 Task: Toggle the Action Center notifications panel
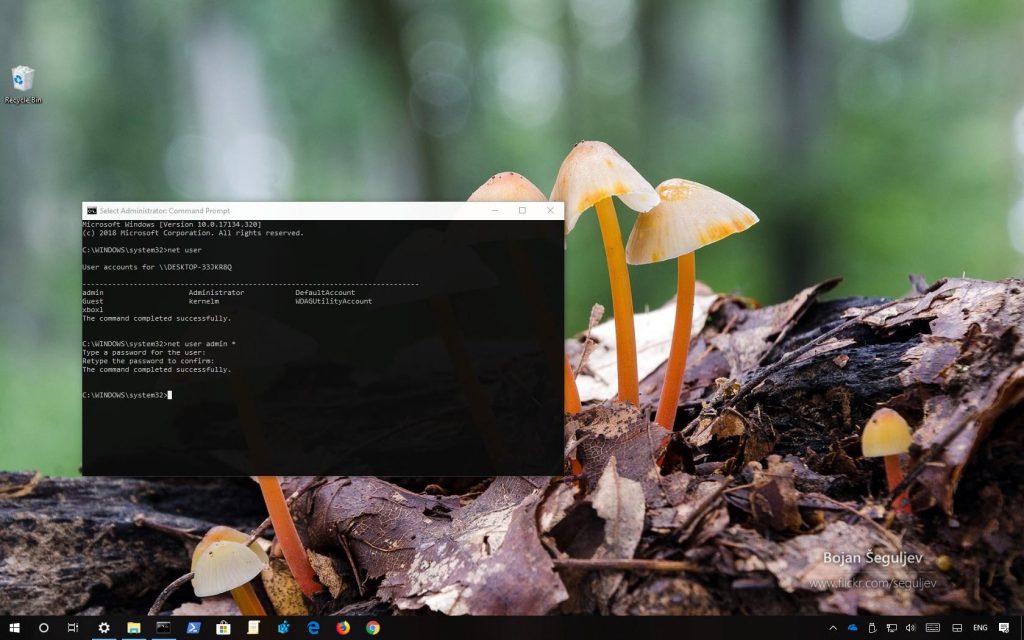click(1004, 627)
